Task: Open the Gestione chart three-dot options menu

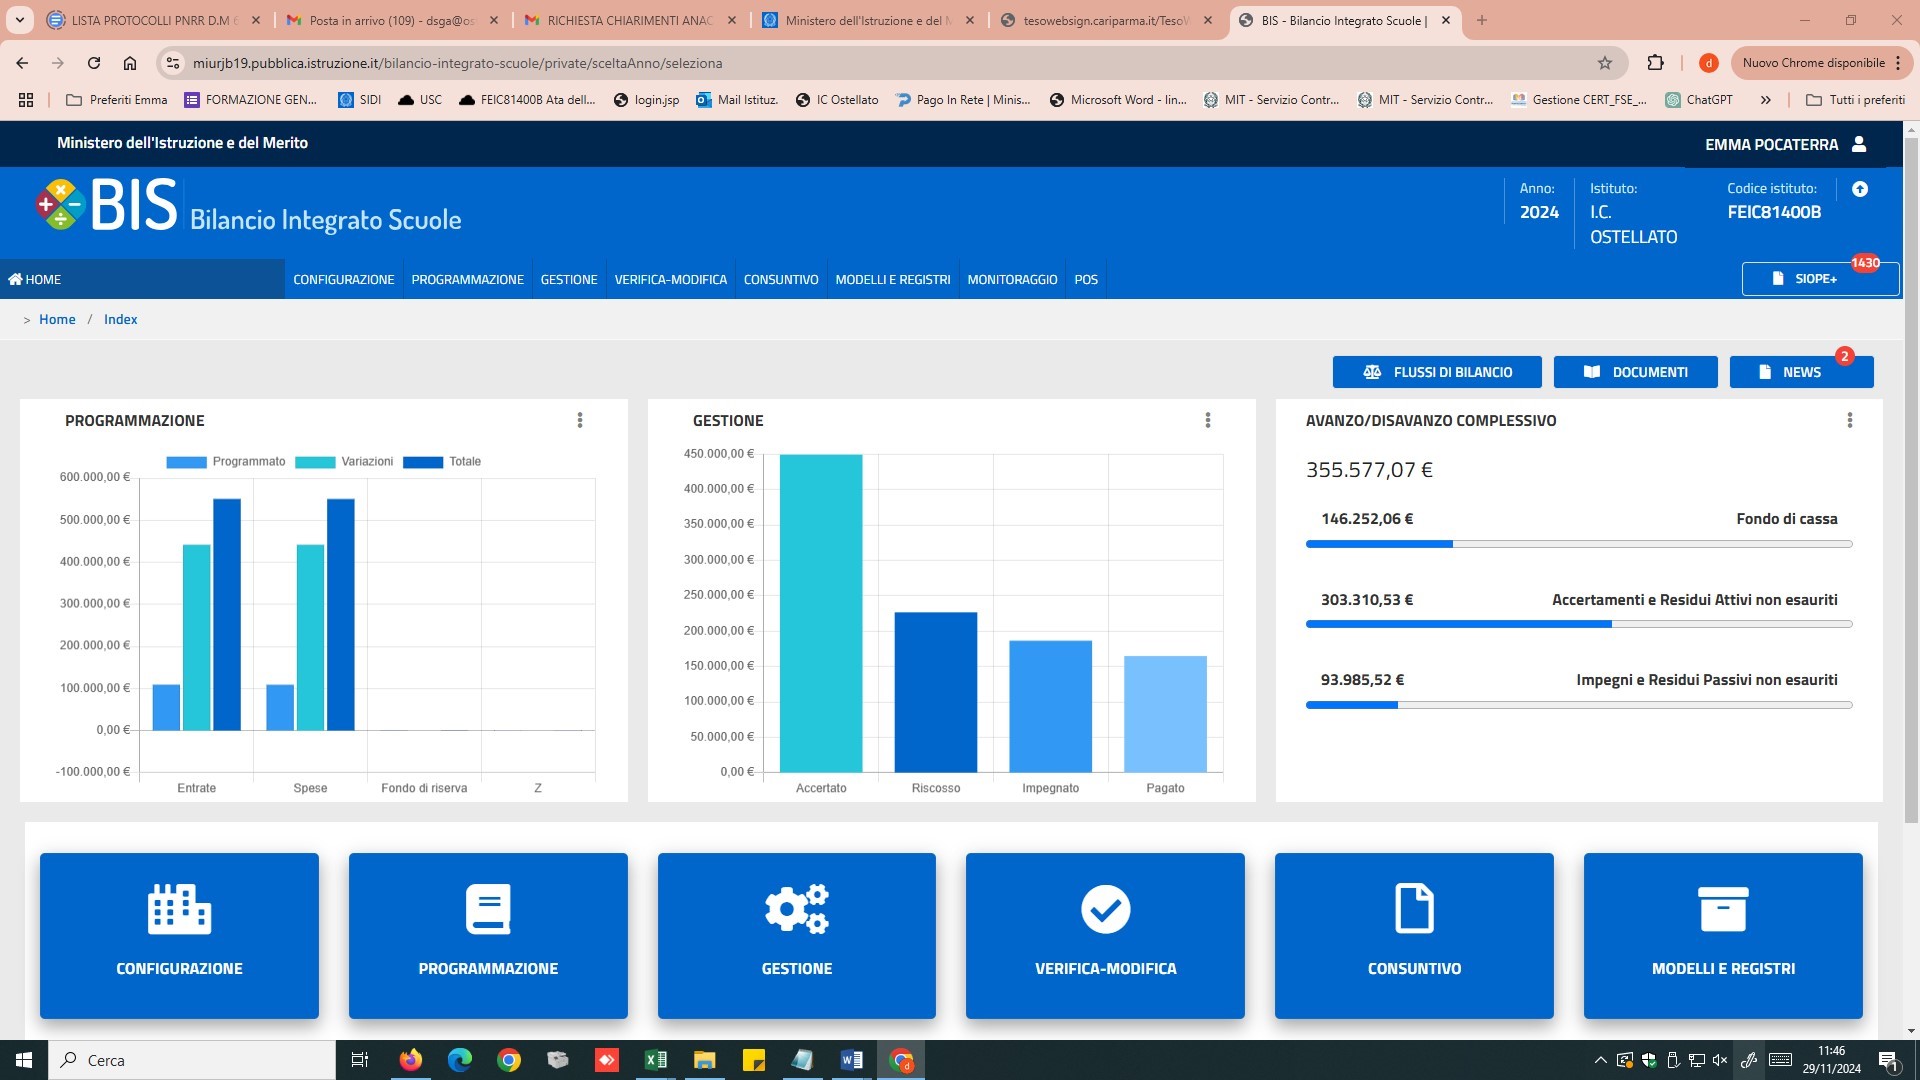Action: (1208, 421)
